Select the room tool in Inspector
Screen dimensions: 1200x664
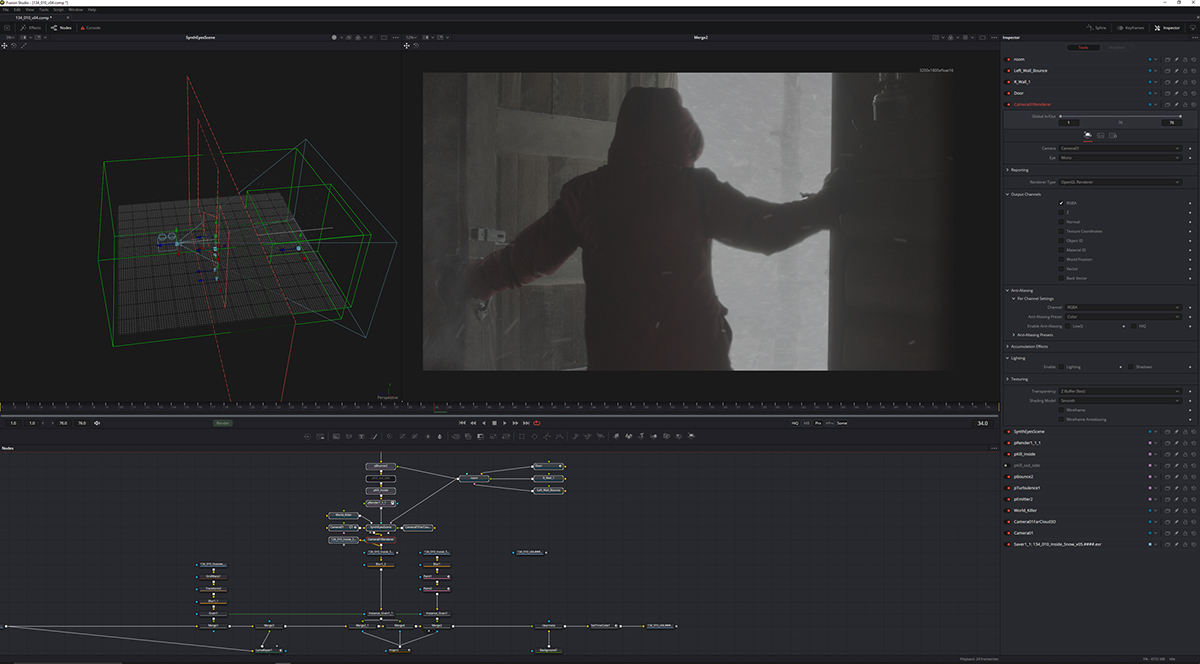pos(1020,59)
